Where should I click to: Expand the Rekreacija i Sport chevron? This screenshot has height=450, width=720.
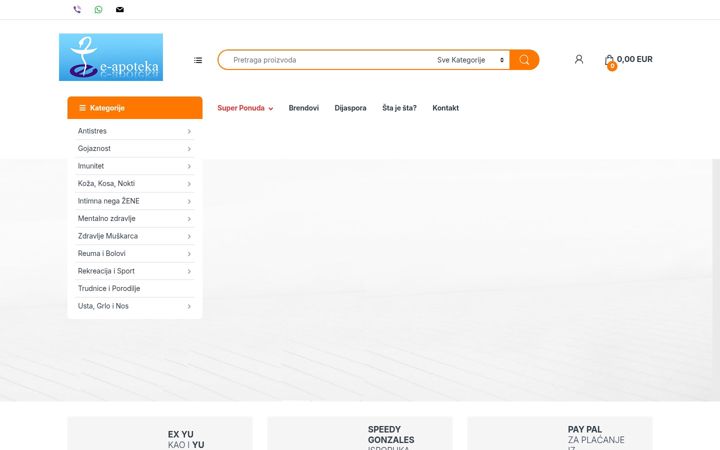point(189,271)
